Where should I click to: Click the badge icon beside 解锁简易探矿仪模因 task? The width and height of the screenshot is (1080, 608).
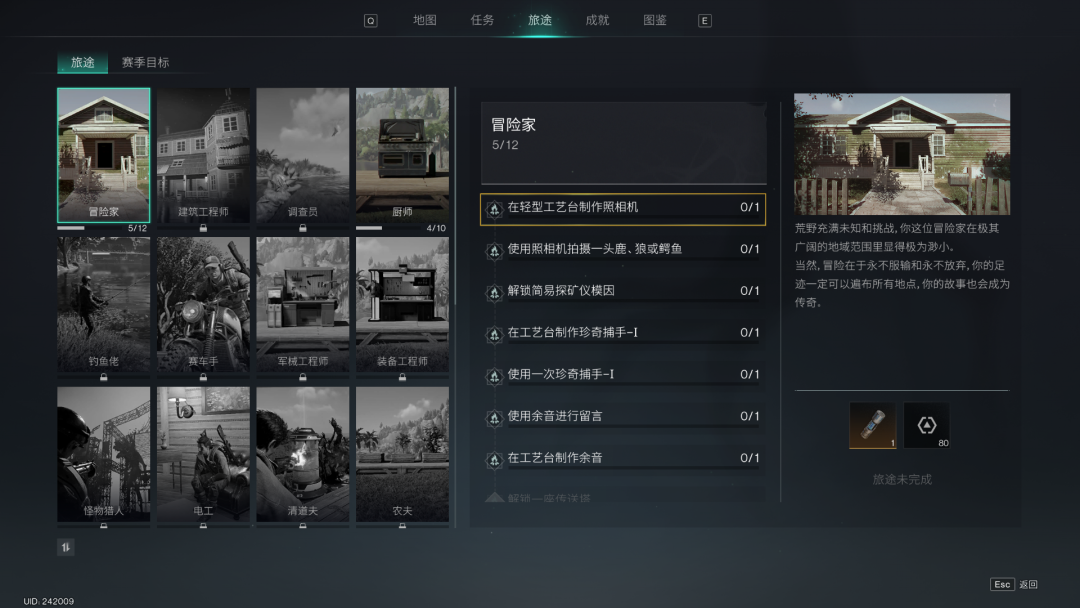(494, 291)
